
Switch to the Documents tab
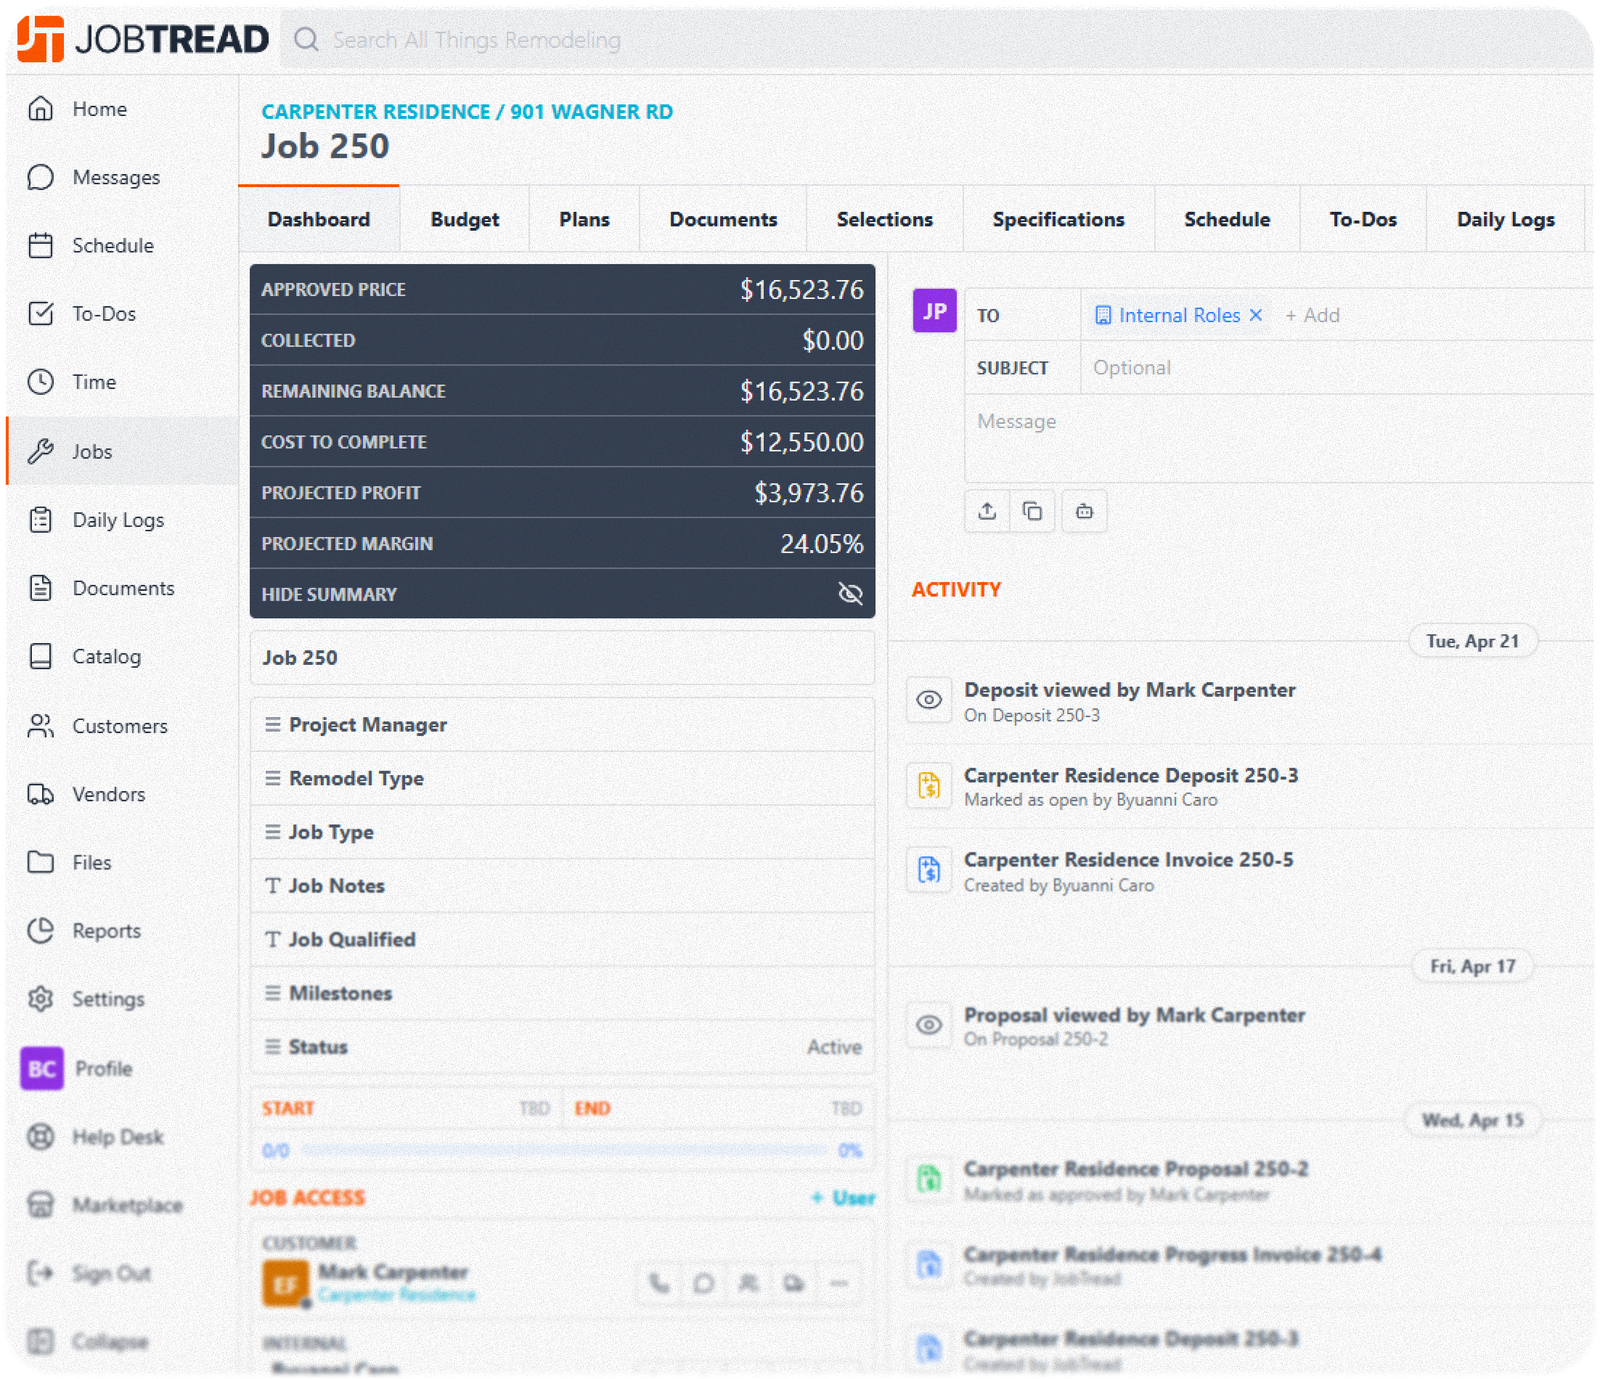[723, 219]
